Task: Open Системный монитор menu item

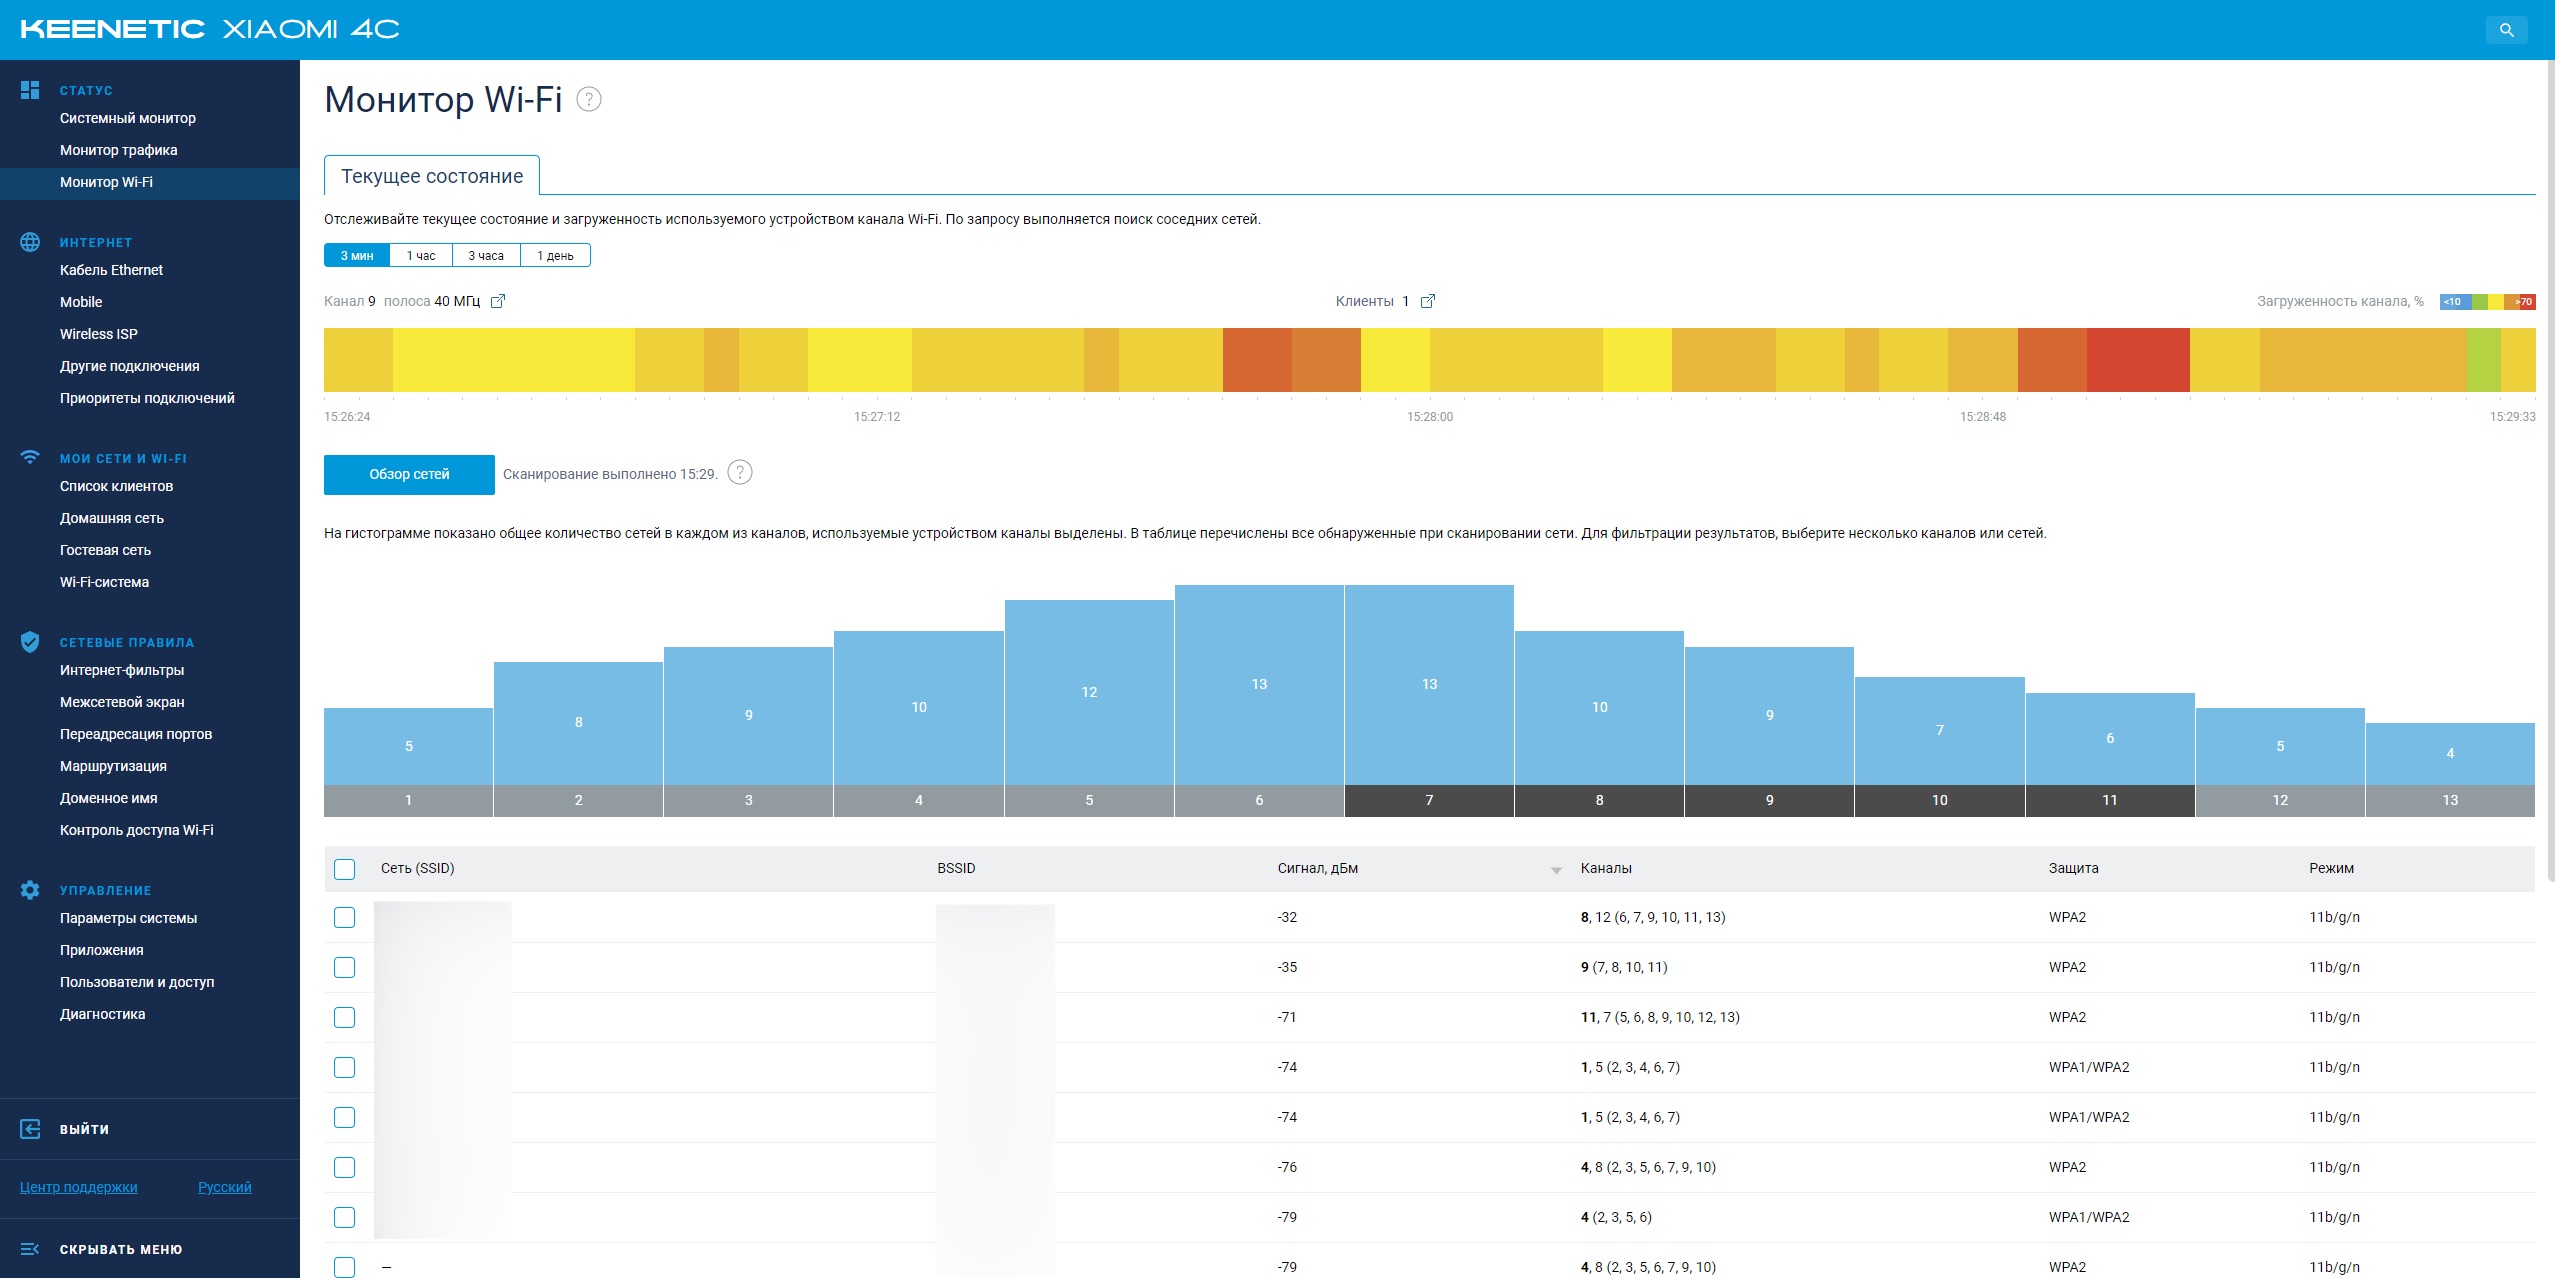Action: point(128,118)
